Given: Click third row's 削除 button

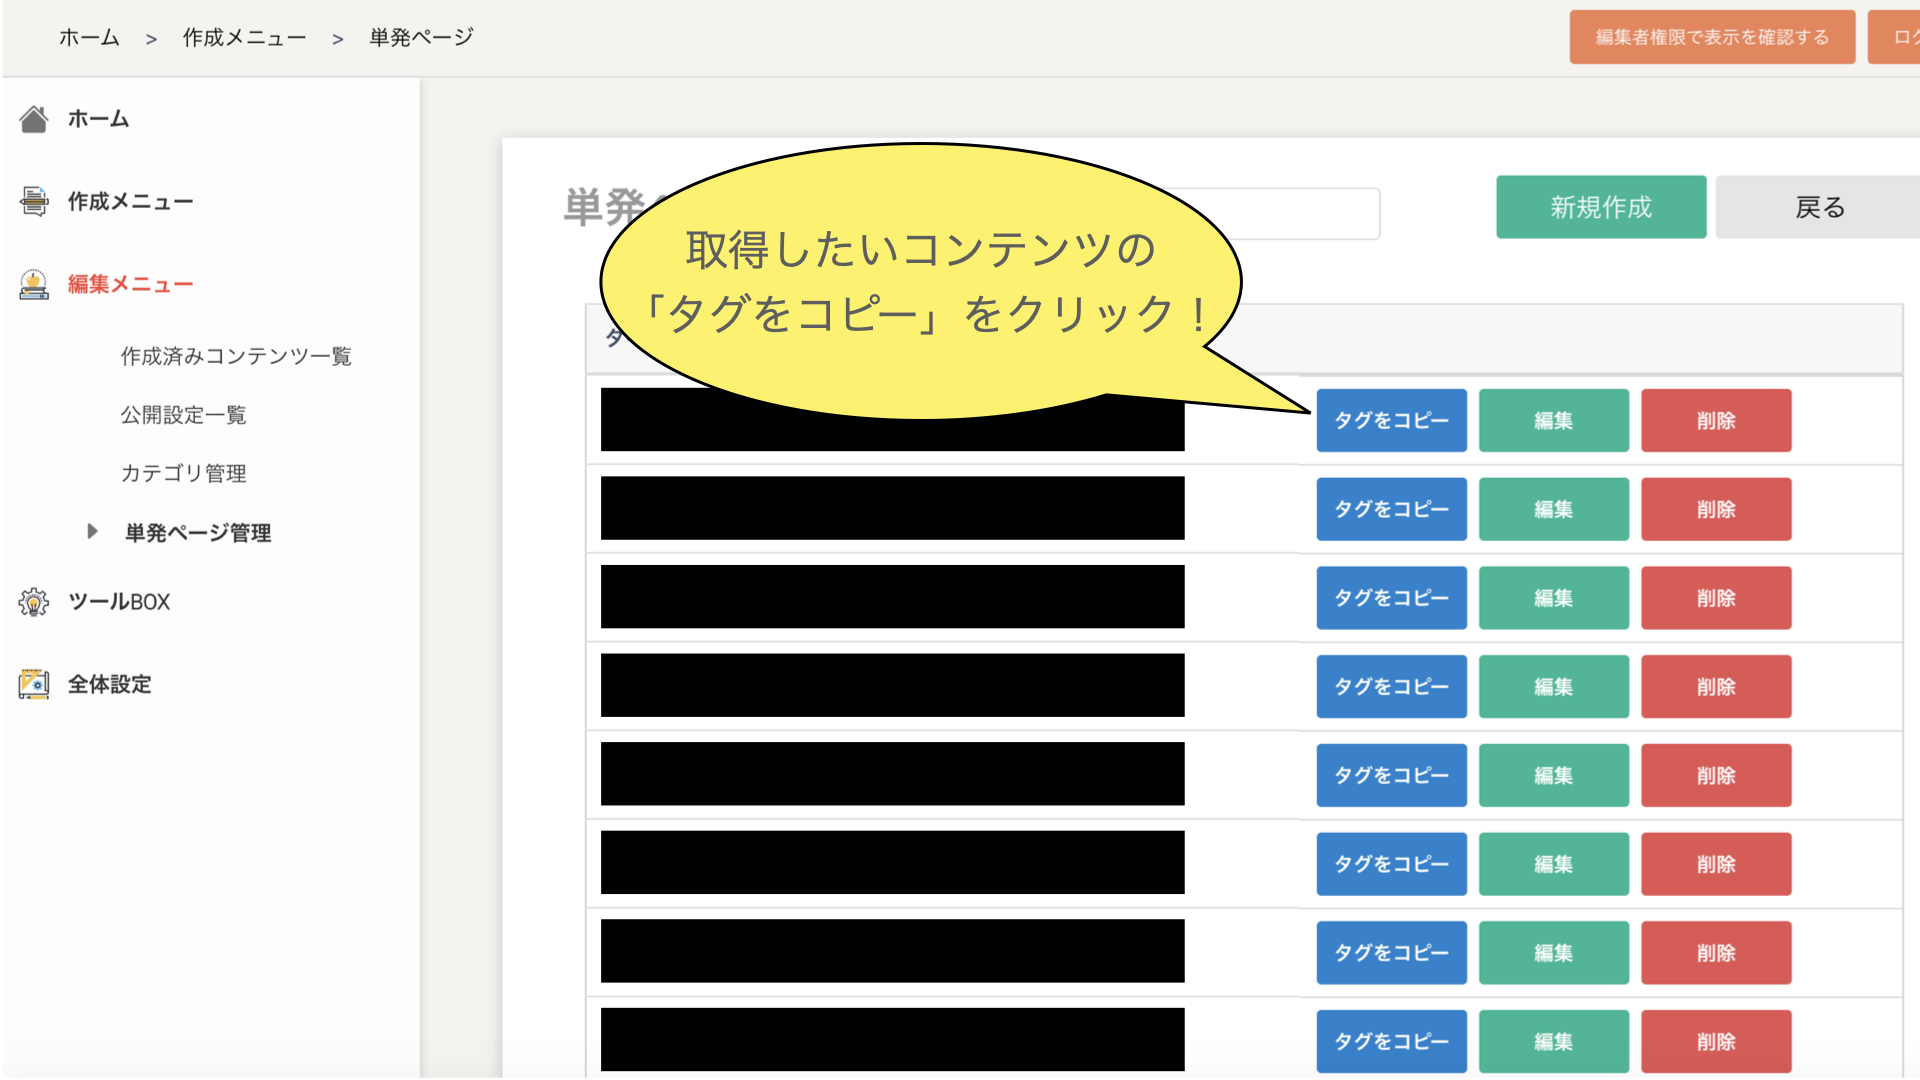Looking at the screenshot, I should click(1715, 598).
